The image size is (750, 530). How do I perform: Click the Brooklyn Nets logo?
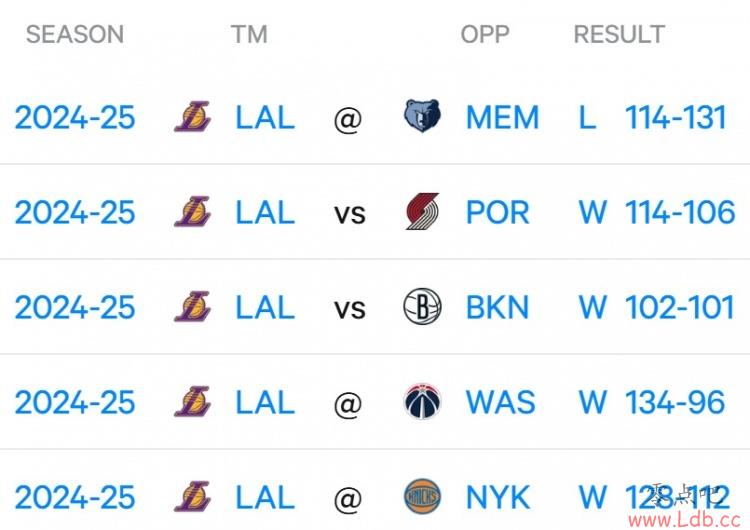coord(422,306)
